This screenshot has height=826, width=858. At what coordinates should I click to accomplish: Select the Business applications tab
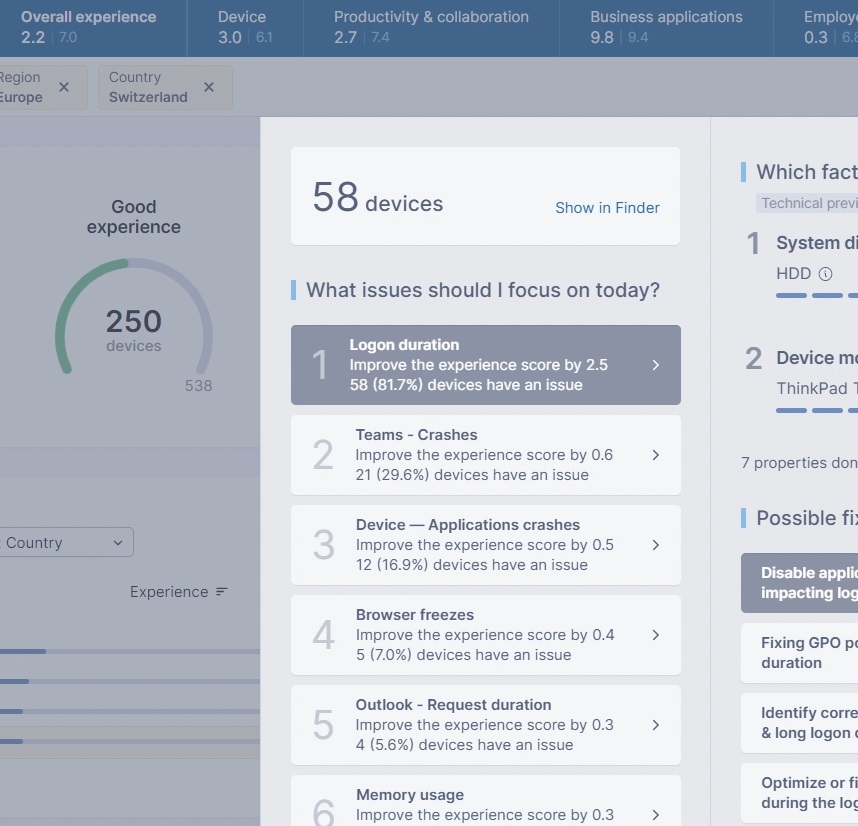pos(666,27)
